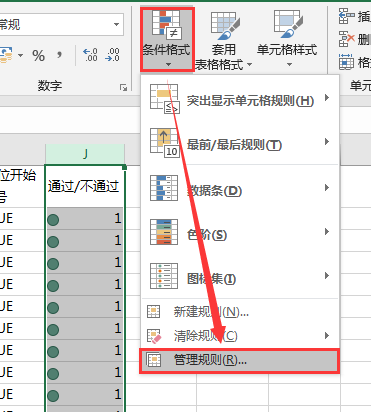Screen dimensions: 371x412
Task: Expand Format as Table dropdown arrow
Action: [x=249, y=64]
